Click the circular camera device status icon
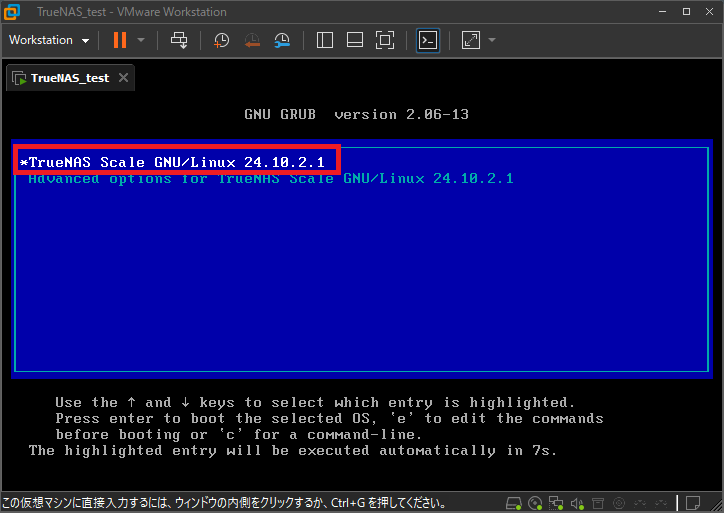 coord(619,503)
